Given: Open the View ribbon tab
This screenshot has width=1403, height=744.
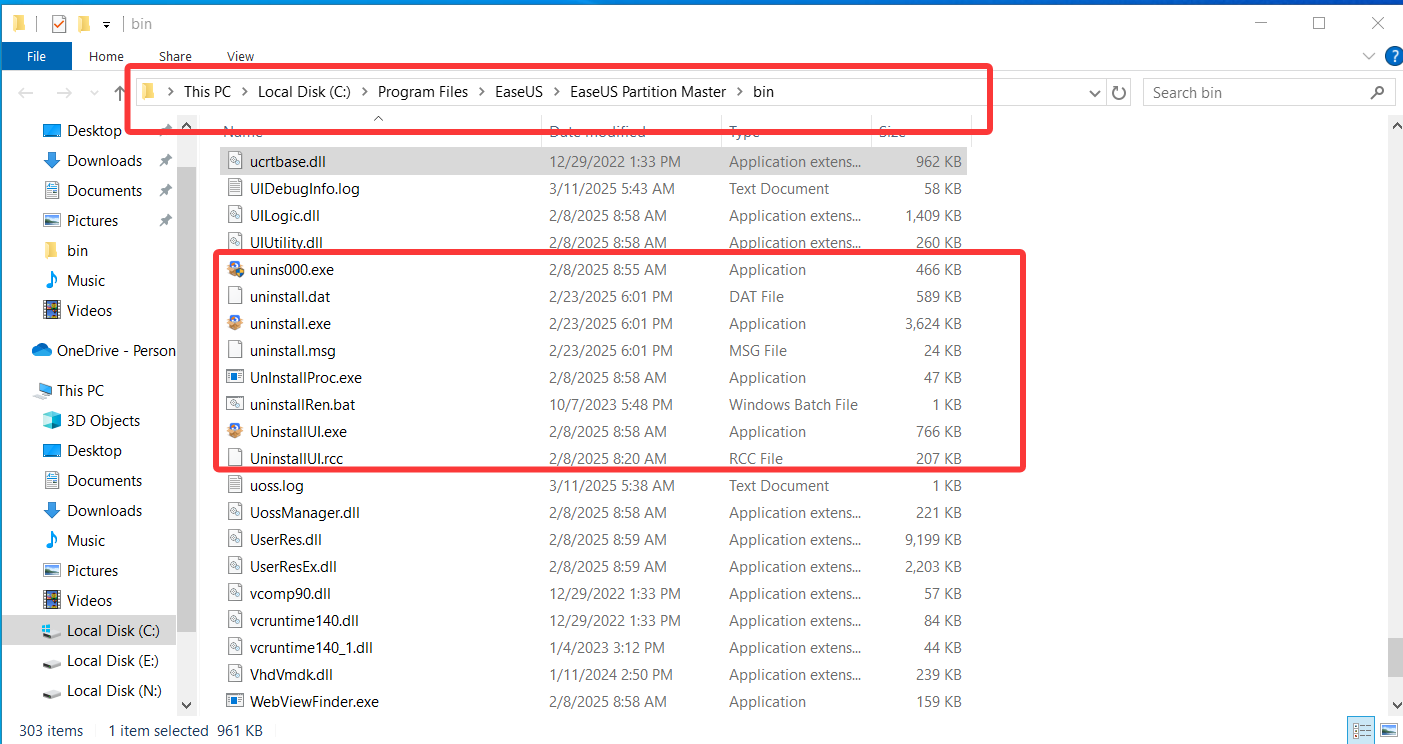Looking at the screenshot, I should pyautogui.click(x=240, y=56).
